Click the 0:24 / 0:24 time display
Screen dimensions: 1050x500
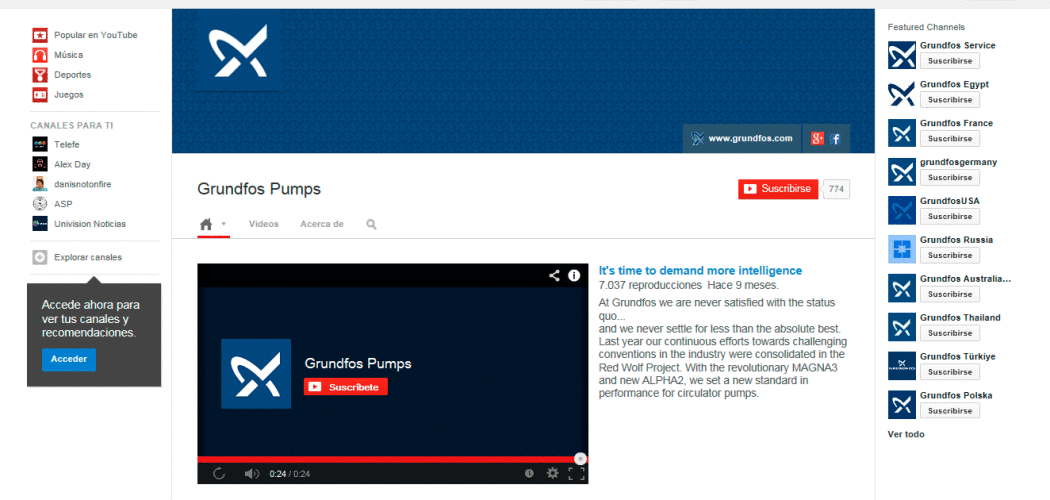click(x=289, y=474)
